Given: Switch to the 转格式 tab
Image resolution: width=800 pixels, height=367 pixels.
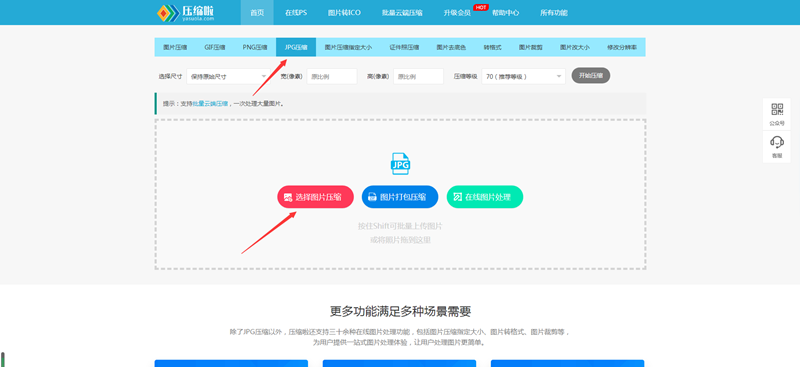Looking at the screenshot, I should pos(492,47).
